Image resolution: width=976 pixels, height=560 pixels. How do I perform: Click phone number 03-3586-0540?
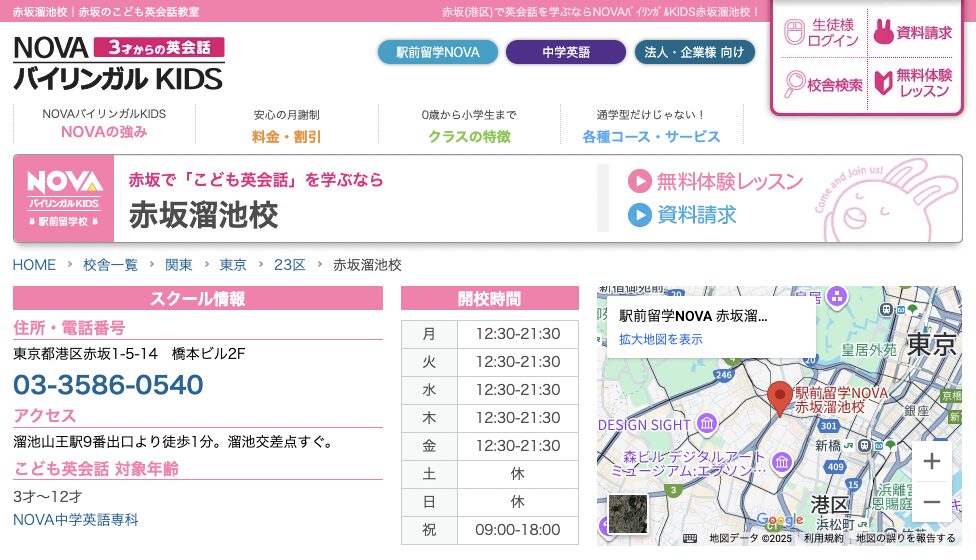pyautogui.click(x=108, y=385)
